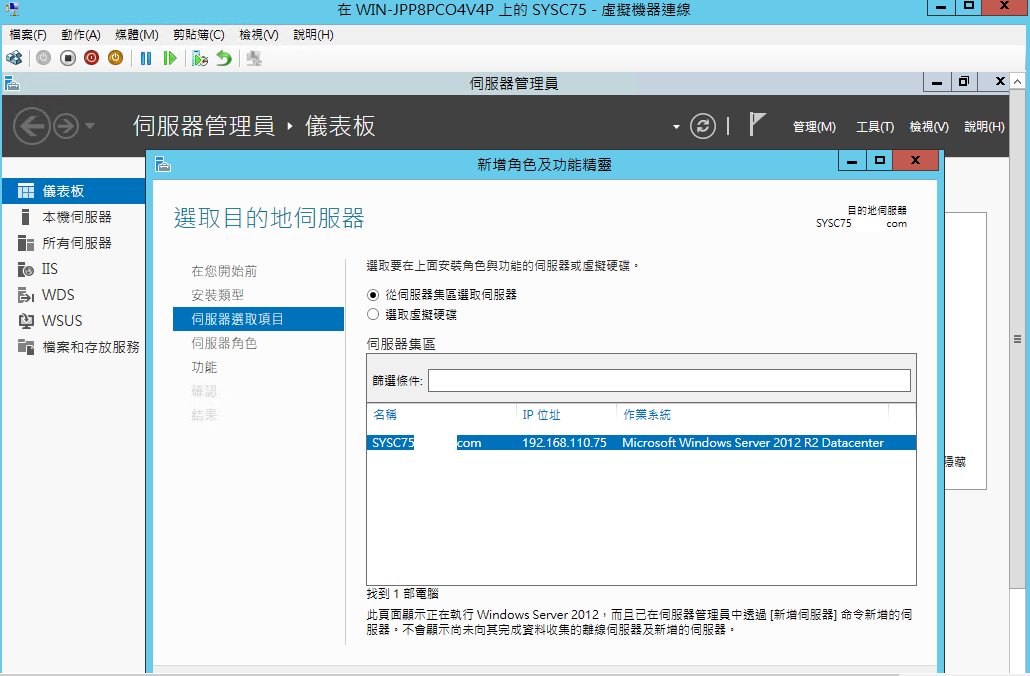Go back with the Server Manager back arrow

[x=32, y=125]
